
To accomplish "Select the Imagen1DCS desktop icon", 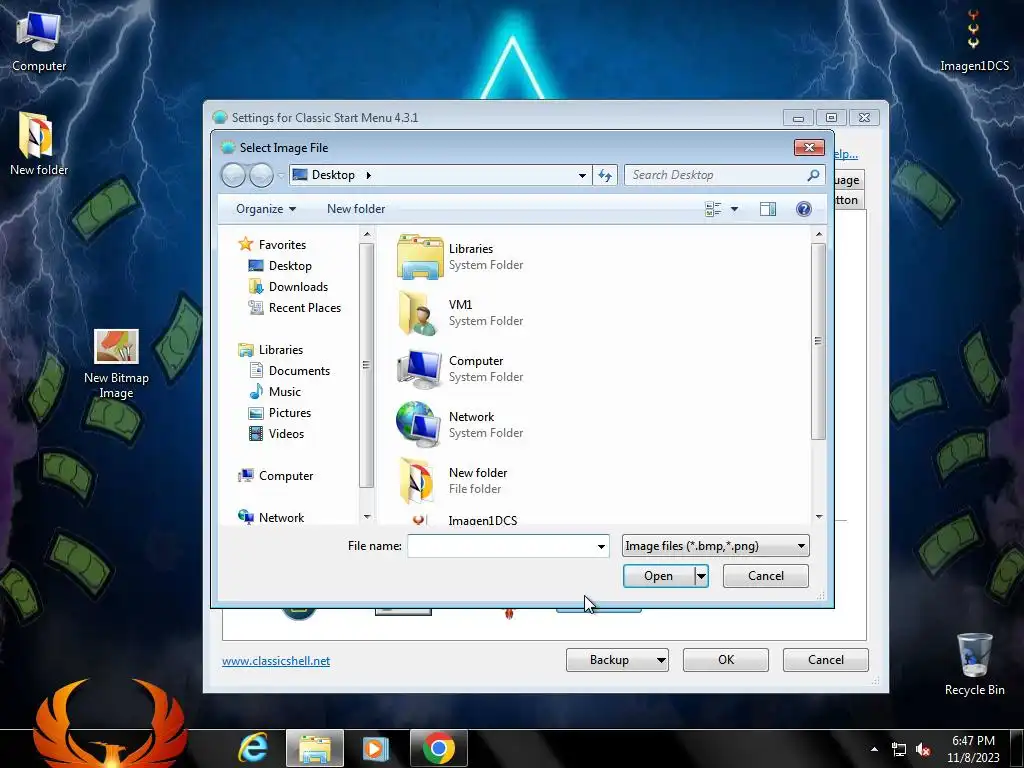I will [974, 40].
